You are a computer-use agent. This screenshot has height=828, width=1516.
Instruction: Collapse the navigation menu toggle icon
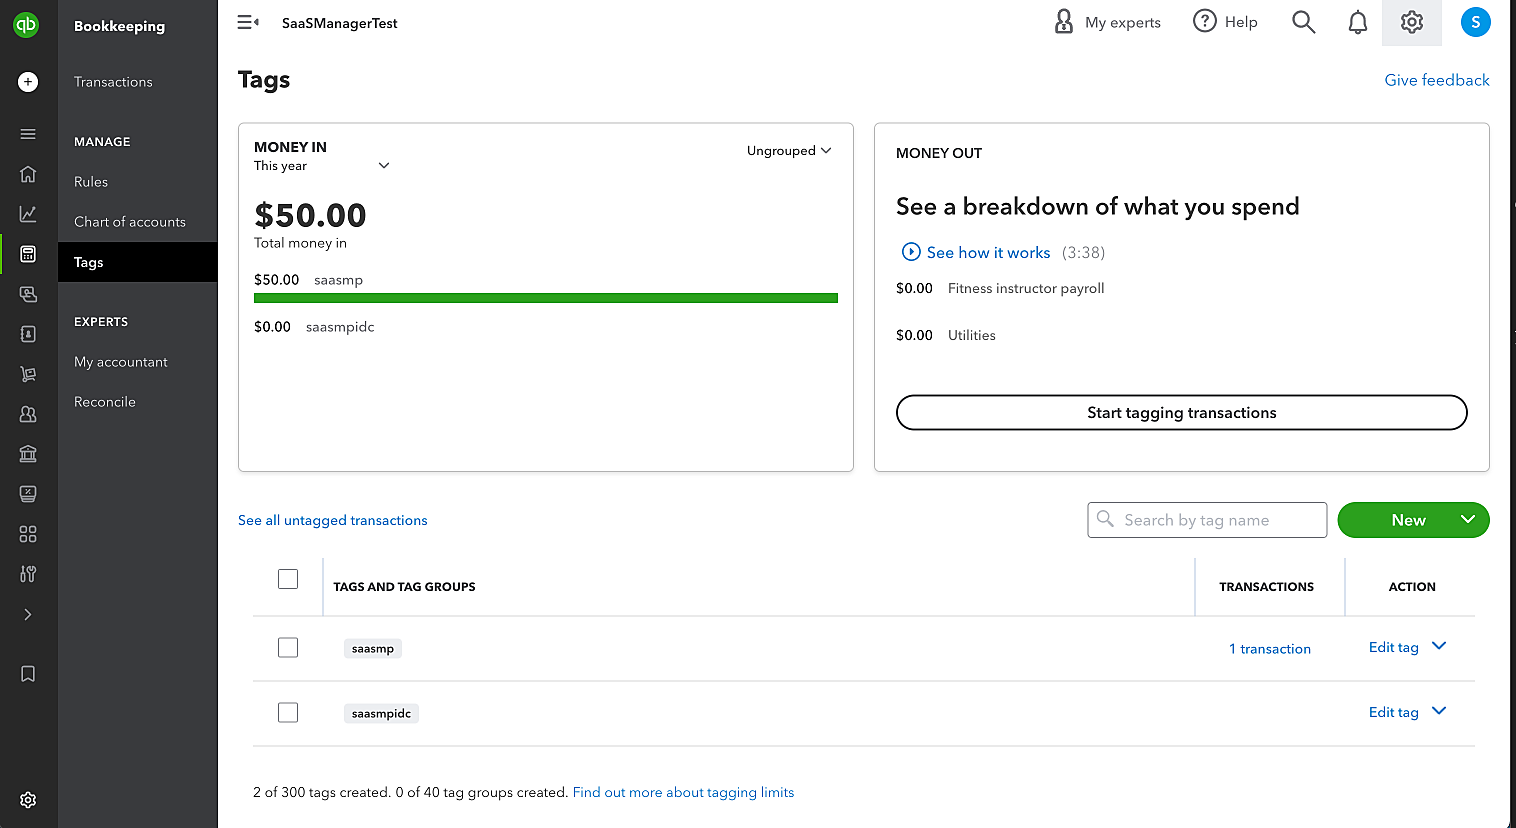[248, 22]
